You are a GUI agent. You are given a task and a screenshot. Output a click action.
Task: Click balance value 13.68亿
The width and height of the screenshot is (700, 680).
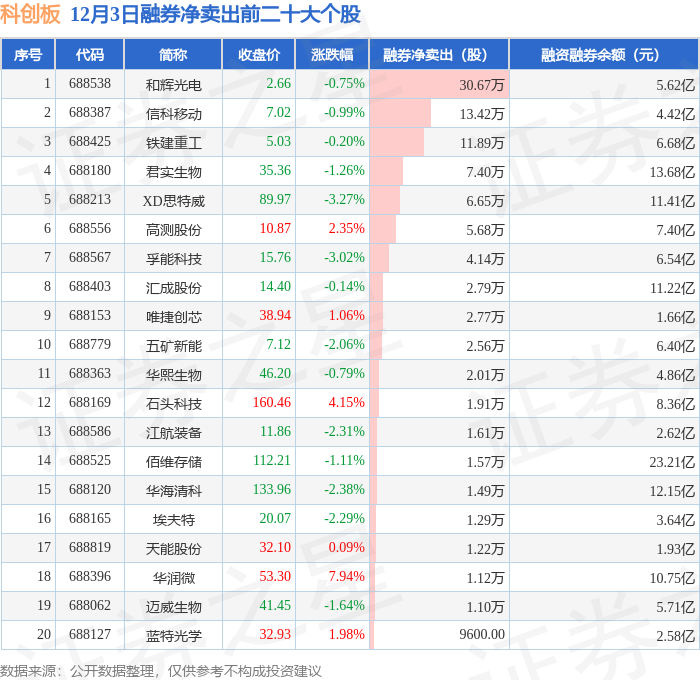click(672, 172)
